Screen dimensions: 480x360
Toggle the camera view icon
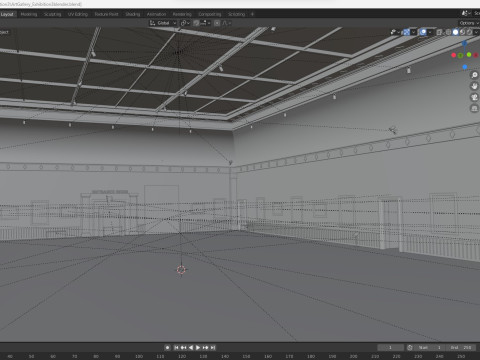click(x=474, y=97)
